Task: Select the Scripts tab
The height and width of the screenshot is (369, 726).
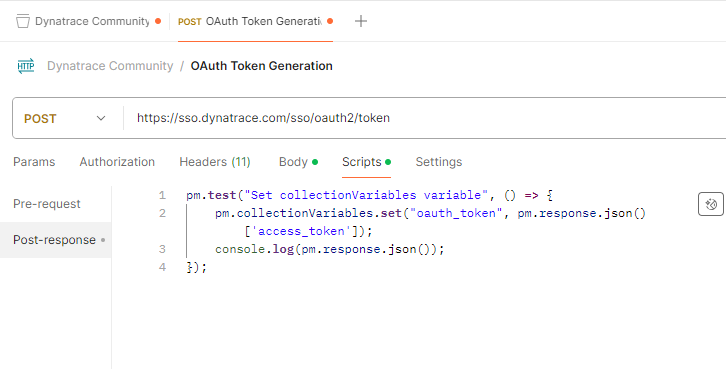Action: point(366,162)
